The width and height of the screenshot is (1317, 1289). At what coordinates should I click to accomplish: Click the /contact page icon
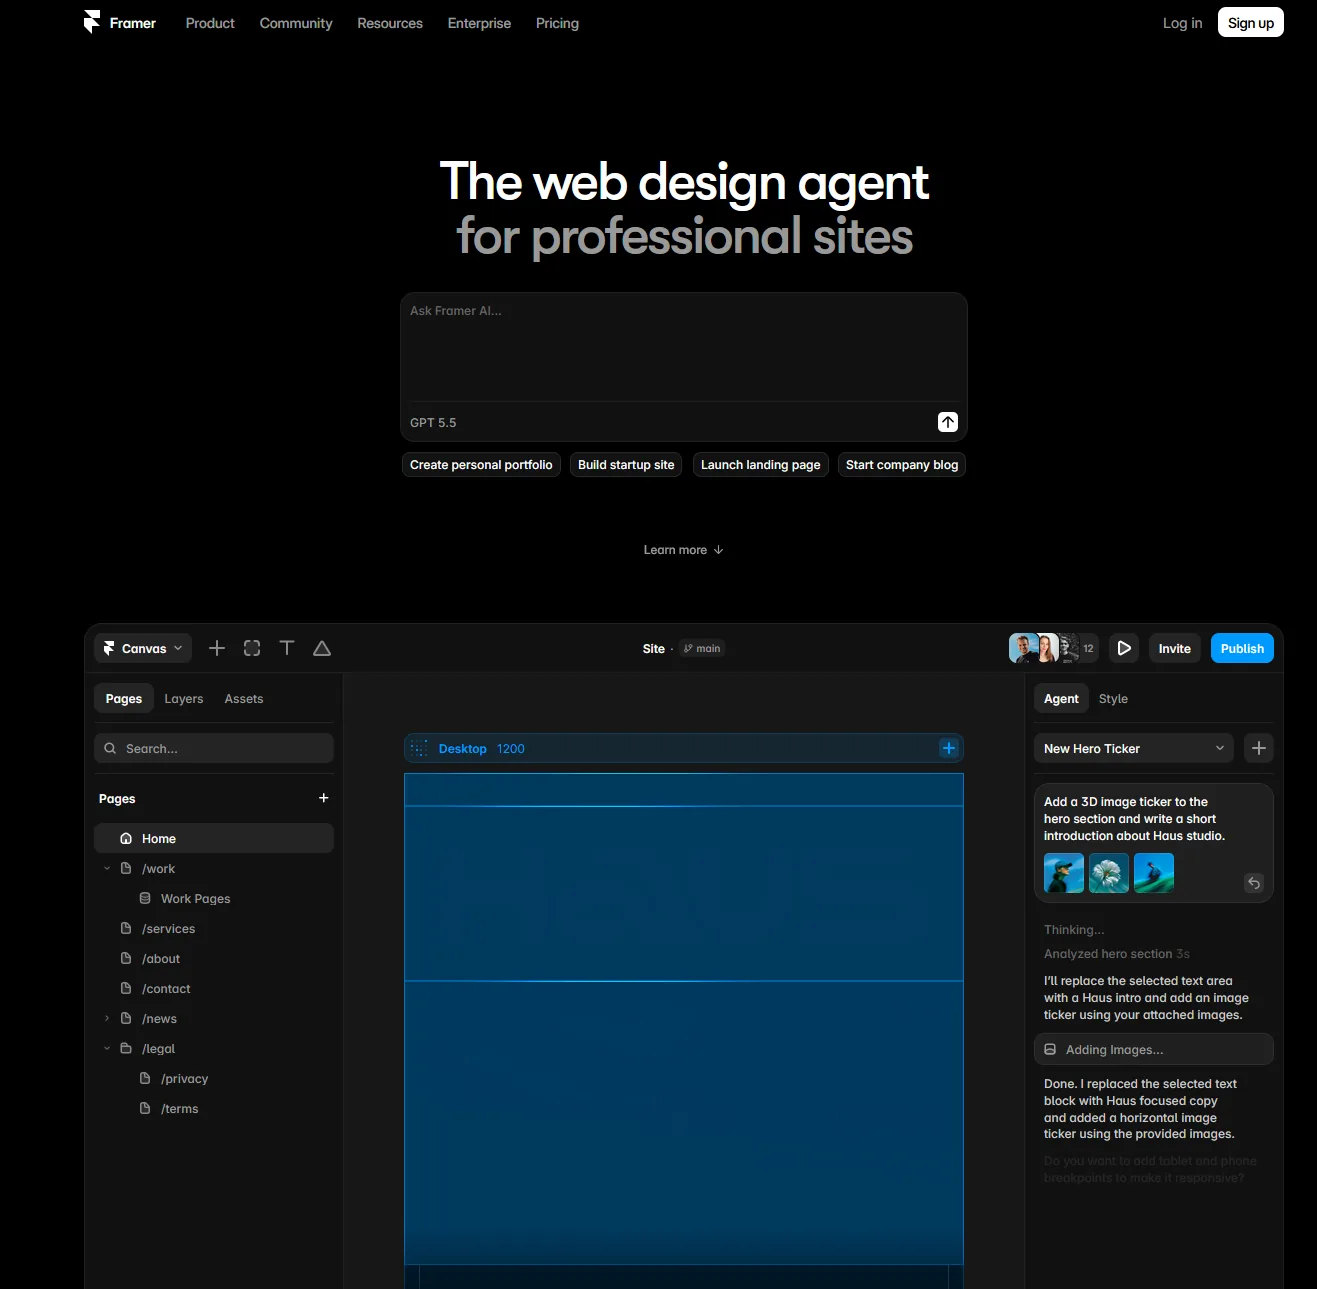tap(126, 988)
